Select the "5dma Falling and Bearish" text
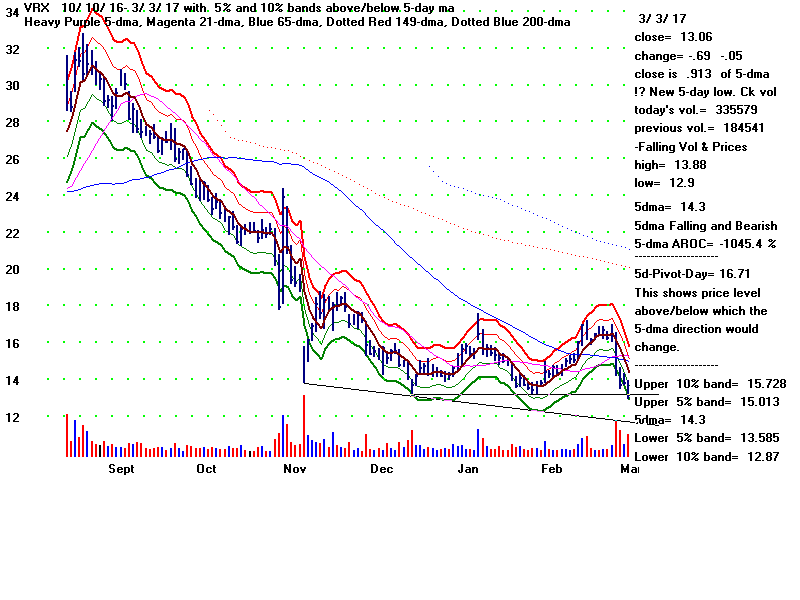Viewport: 800px width, 600px height. [x=705, y=226]
